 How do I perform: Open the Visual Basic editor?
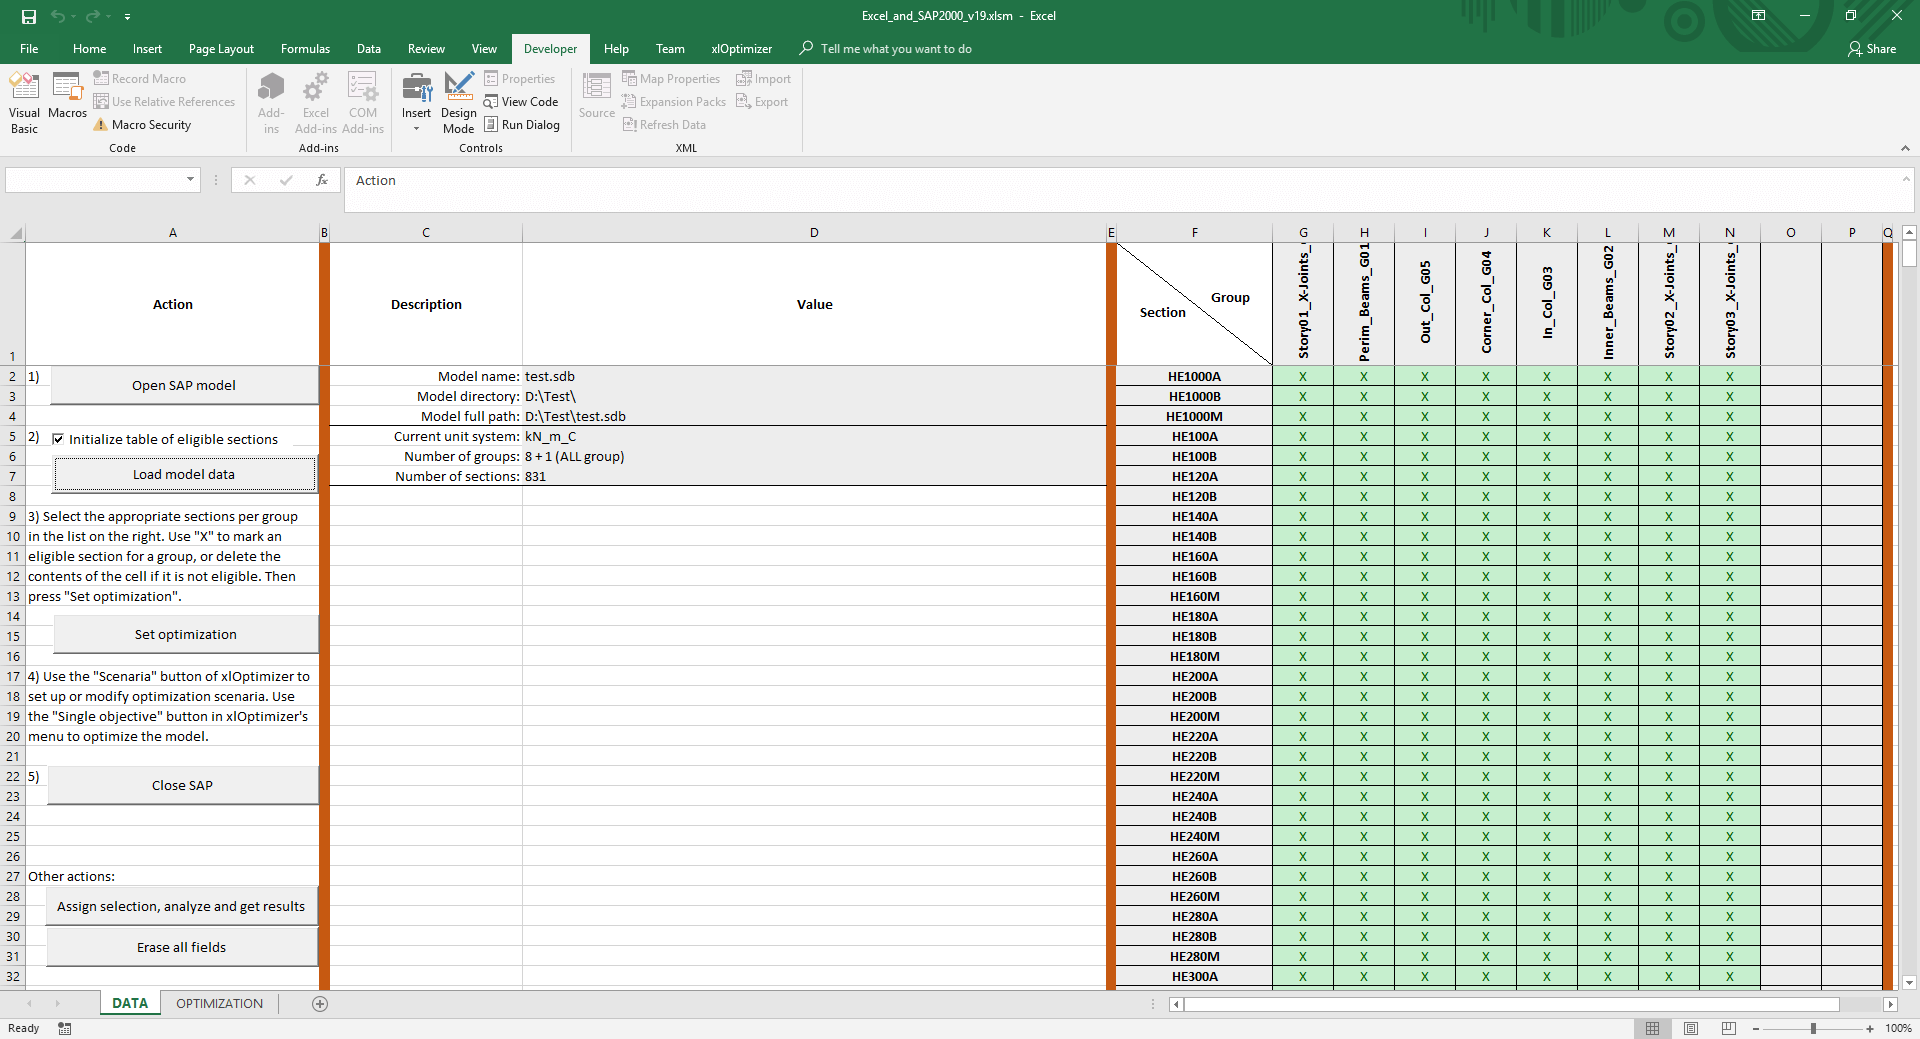pos(24,102)
